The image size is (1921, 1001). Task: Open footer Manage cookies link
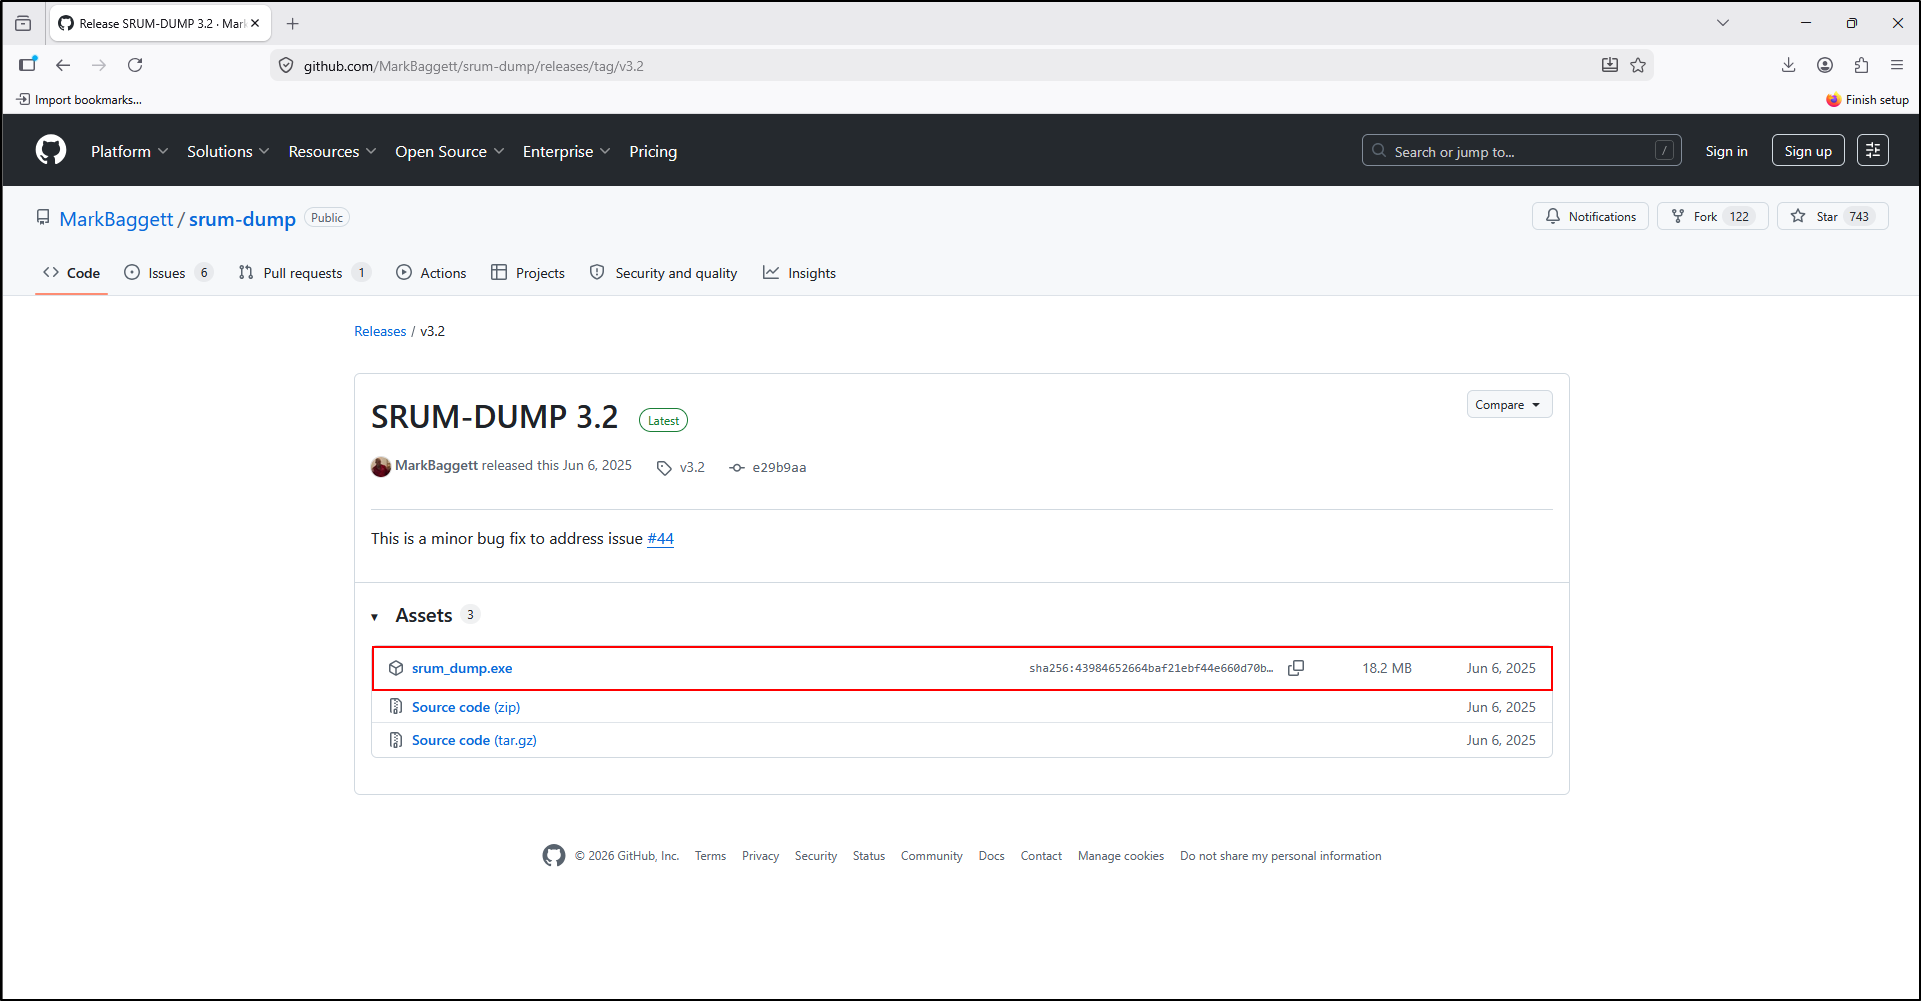(1121, 856)
